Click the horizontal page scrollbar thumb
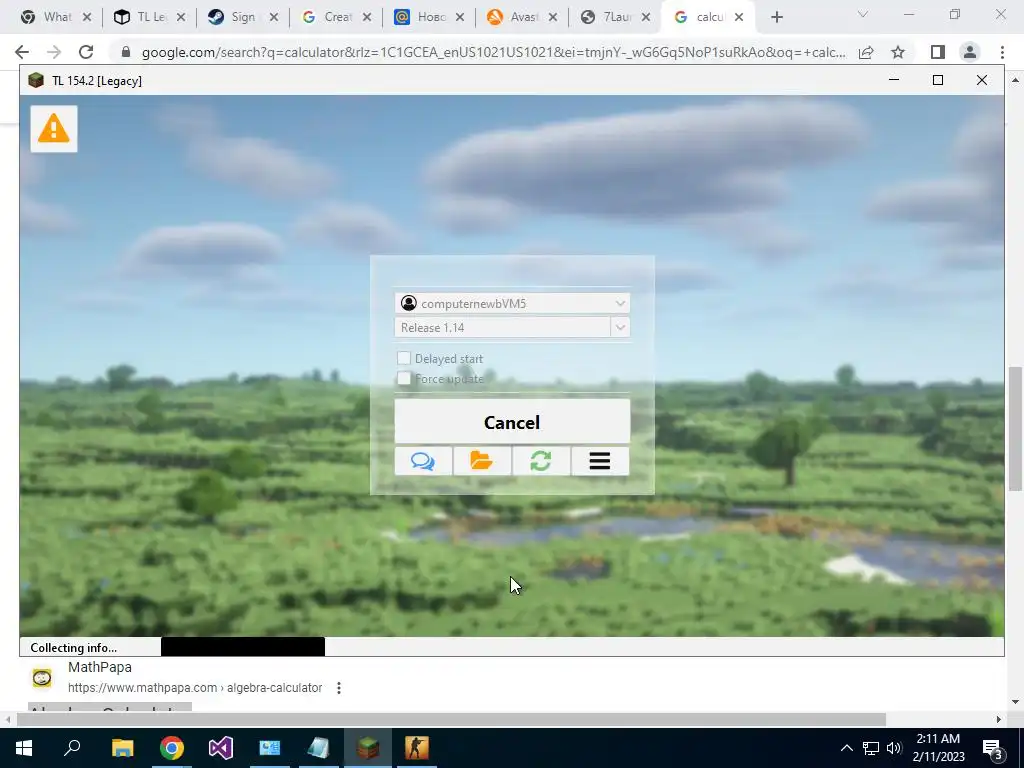 click(451, 719)
